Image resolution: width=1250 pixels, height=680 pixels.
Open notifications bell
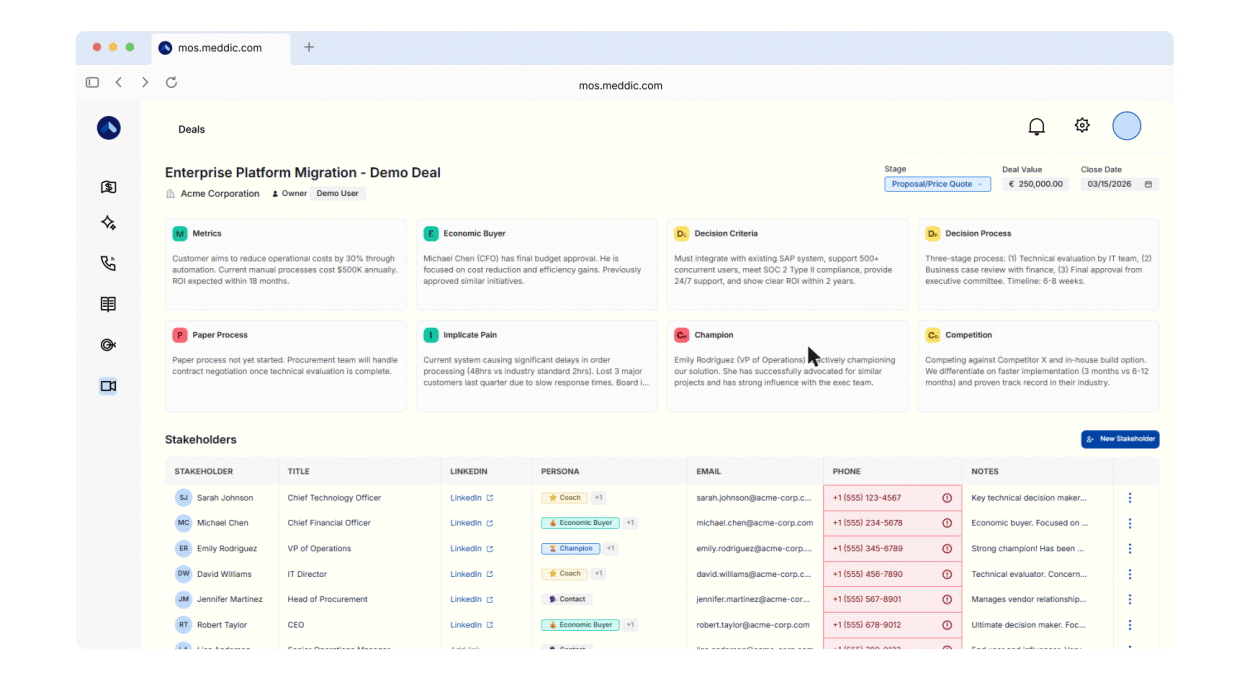(1037, 126)
